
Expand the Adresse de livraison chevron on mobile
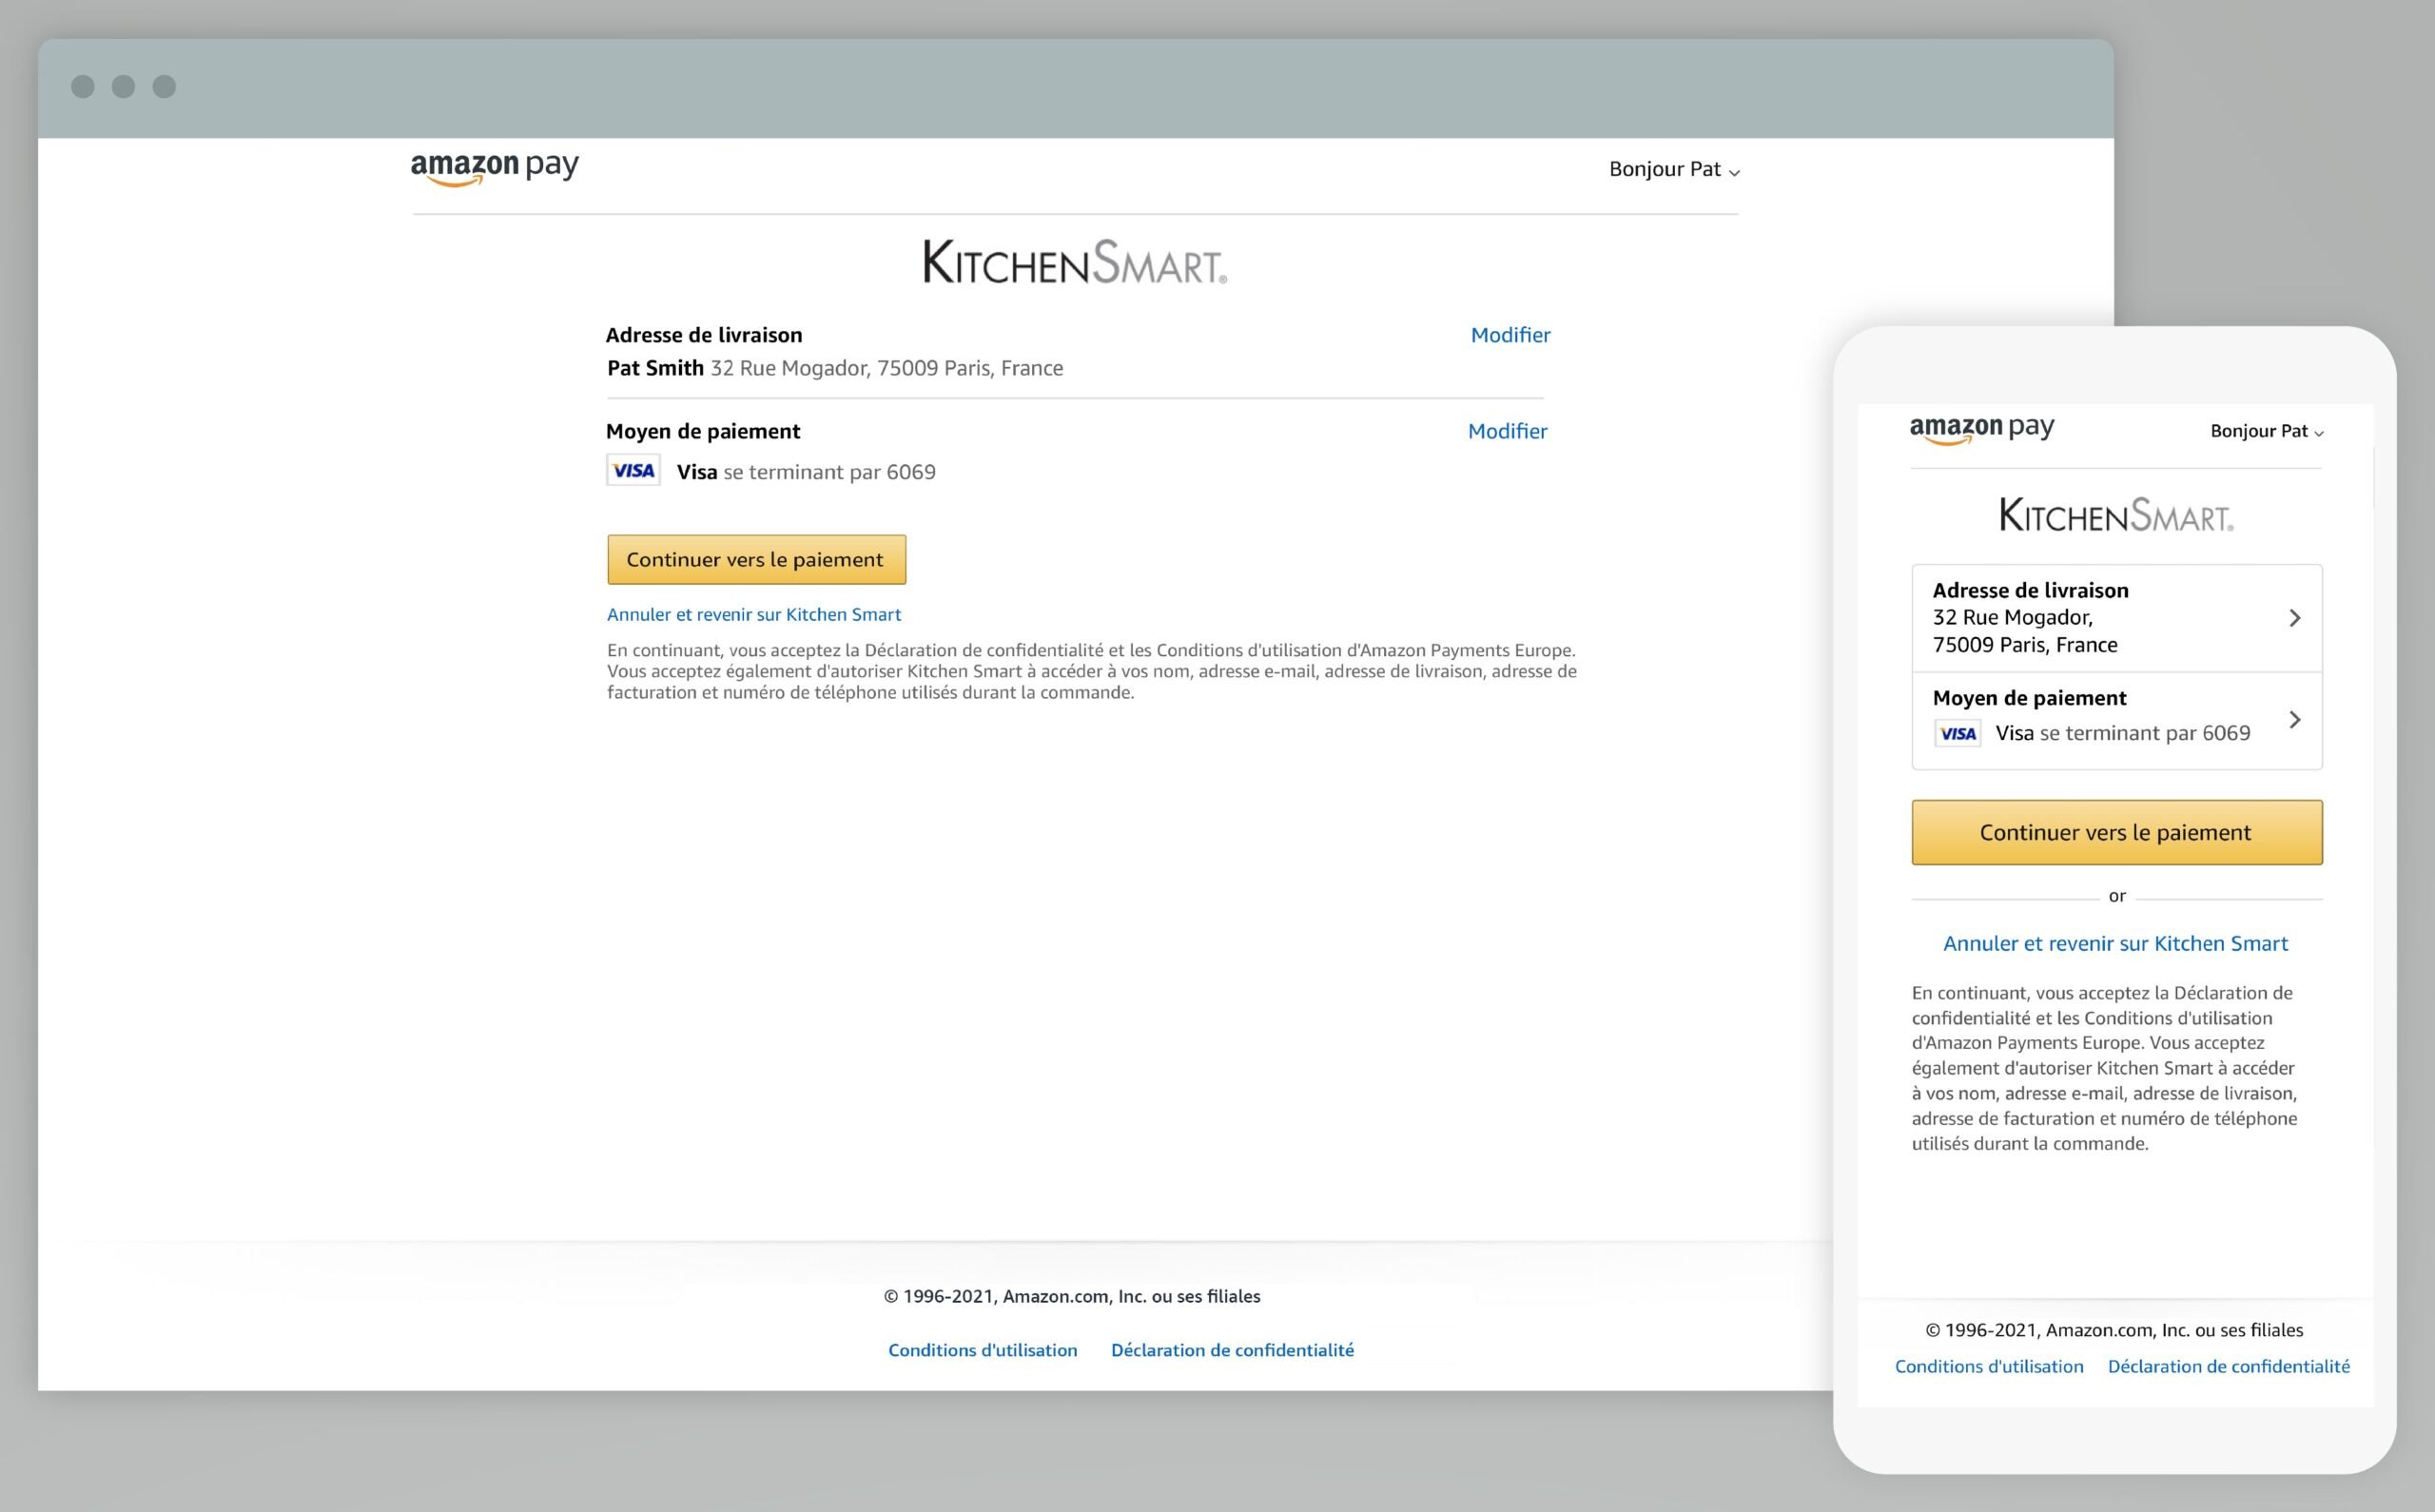tap(2295, 617)
